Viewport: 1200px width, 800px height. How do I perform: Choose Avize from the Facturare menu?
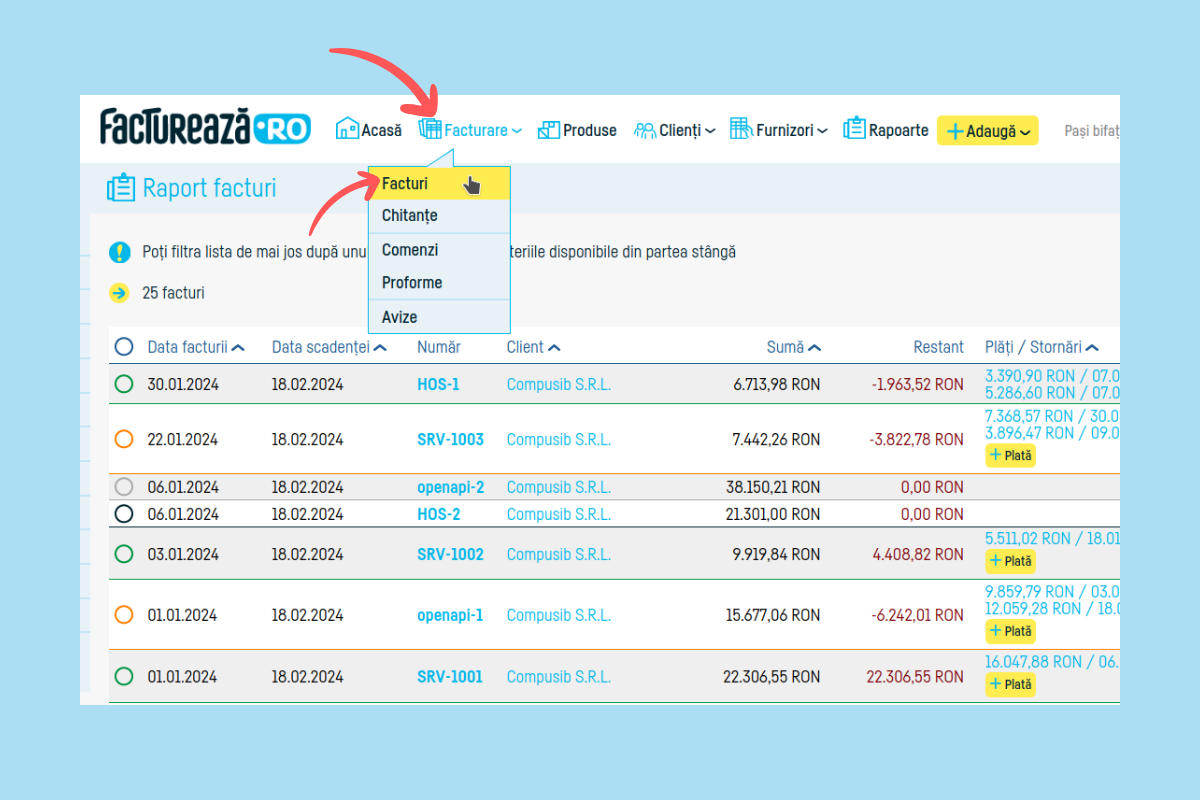coord(400,317)
